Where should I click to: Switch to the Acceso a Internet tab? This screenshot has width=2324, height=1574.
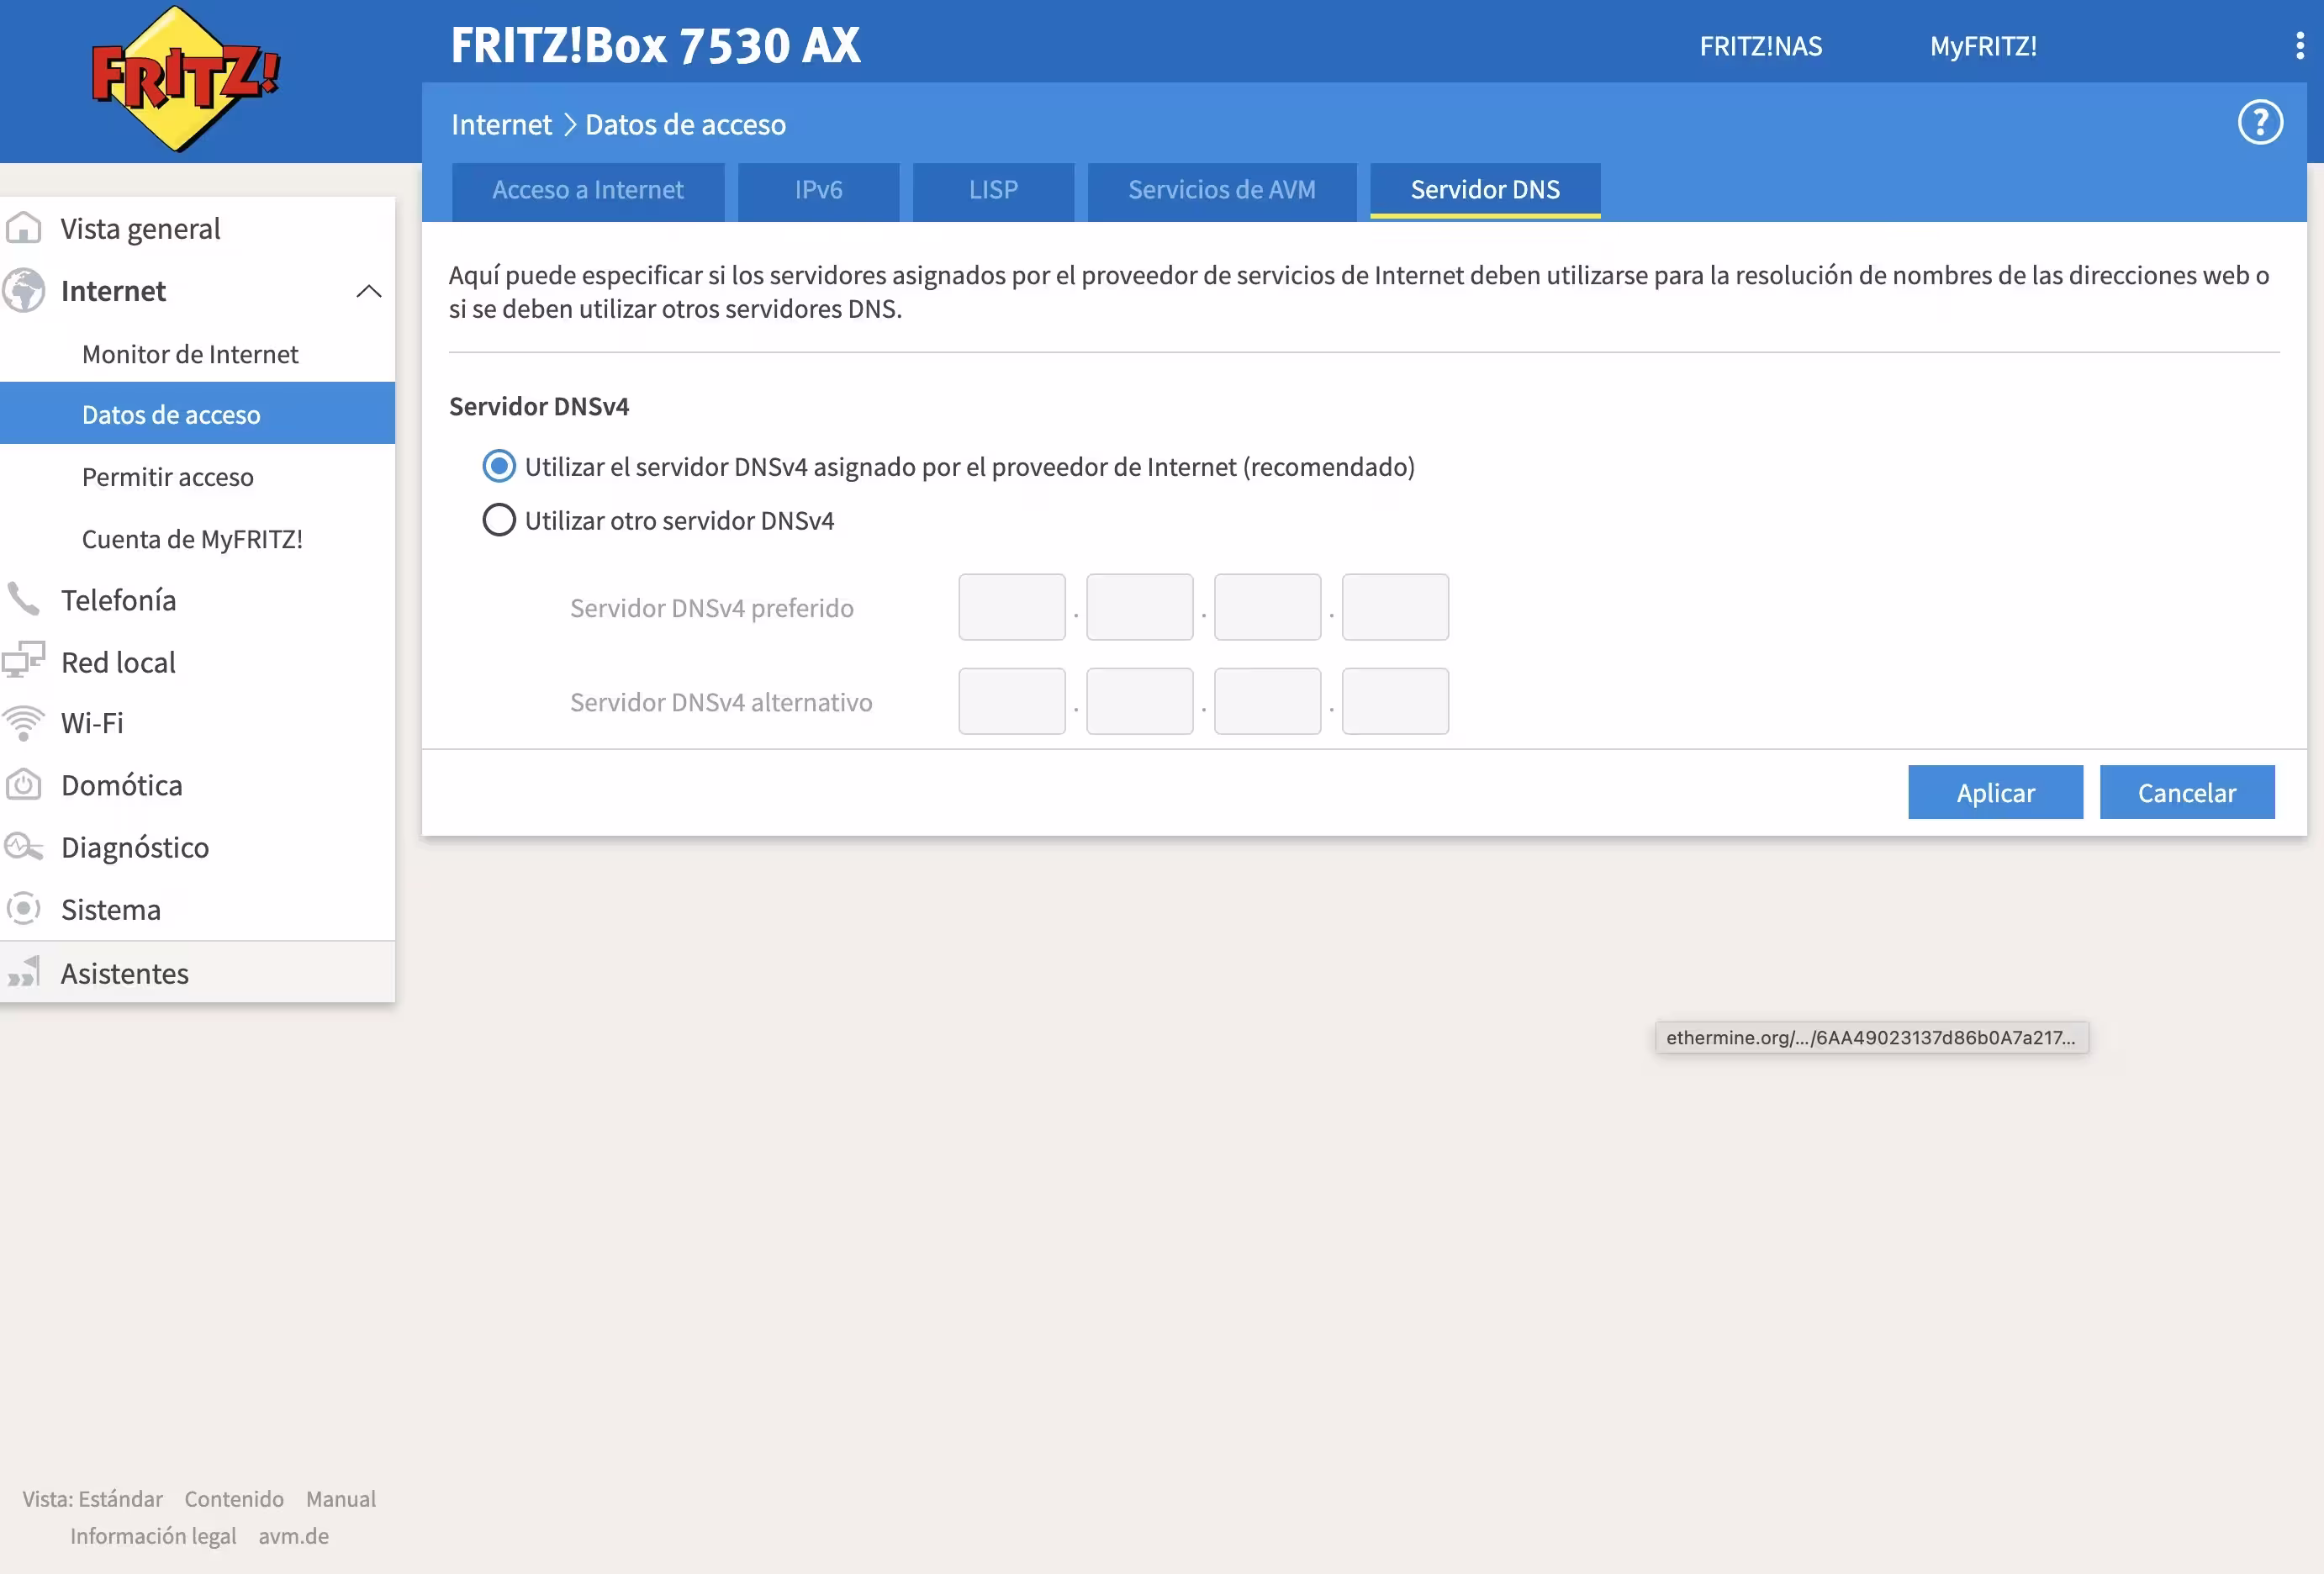[x=588, y=190]
